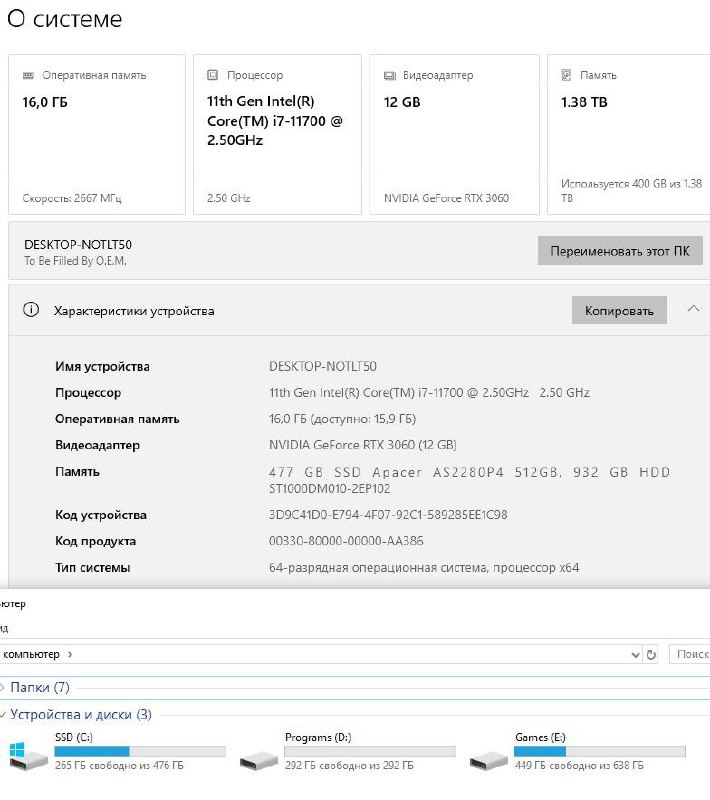Screen dimensions: 710x800
Task: Collapse the Характеристики устройства section chevron
Action: click(x=693, y=308)
